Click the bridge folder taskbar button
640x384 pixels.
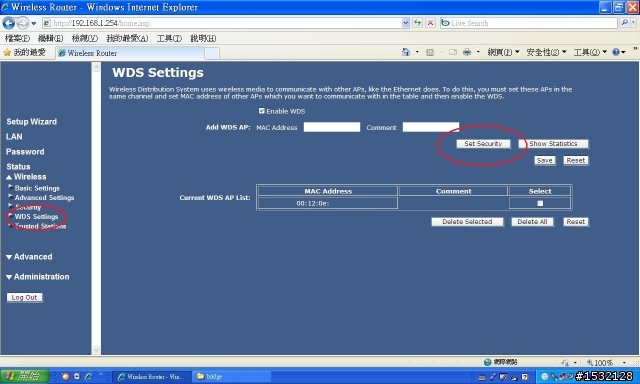232,377
